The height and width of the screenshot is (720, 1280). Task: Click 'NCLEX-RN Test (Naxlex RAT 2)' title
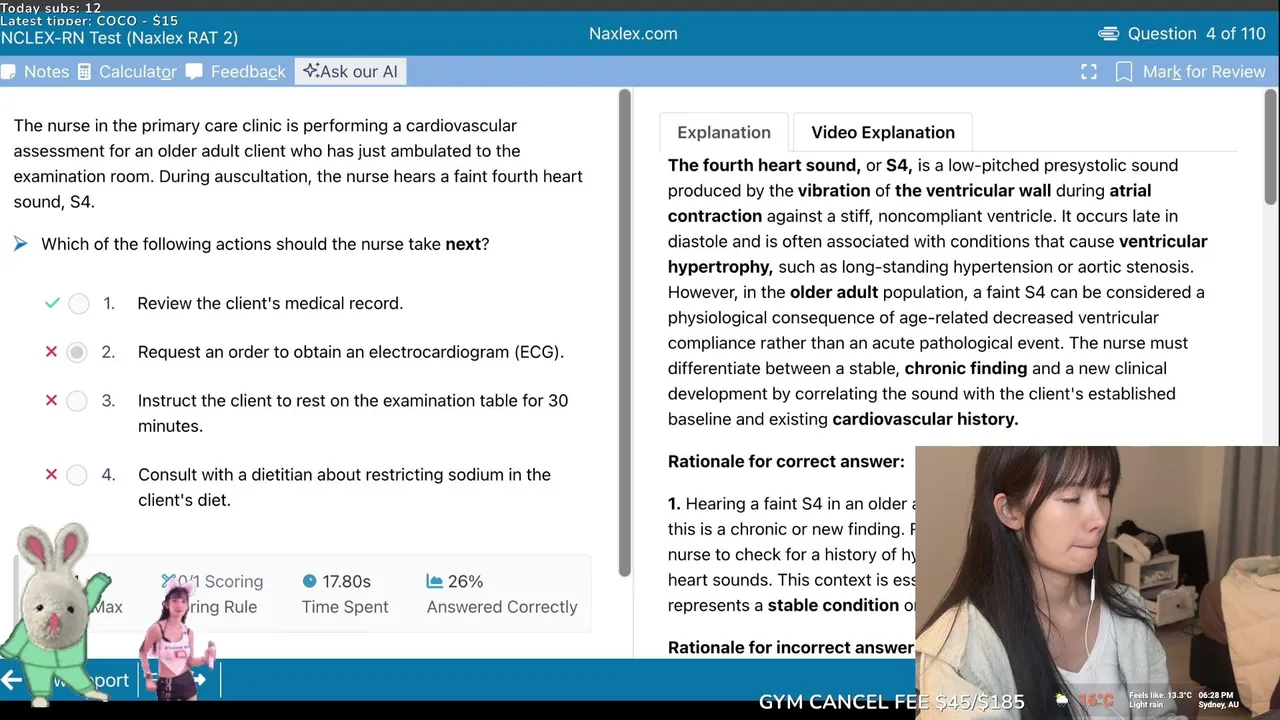coord(119,39)
